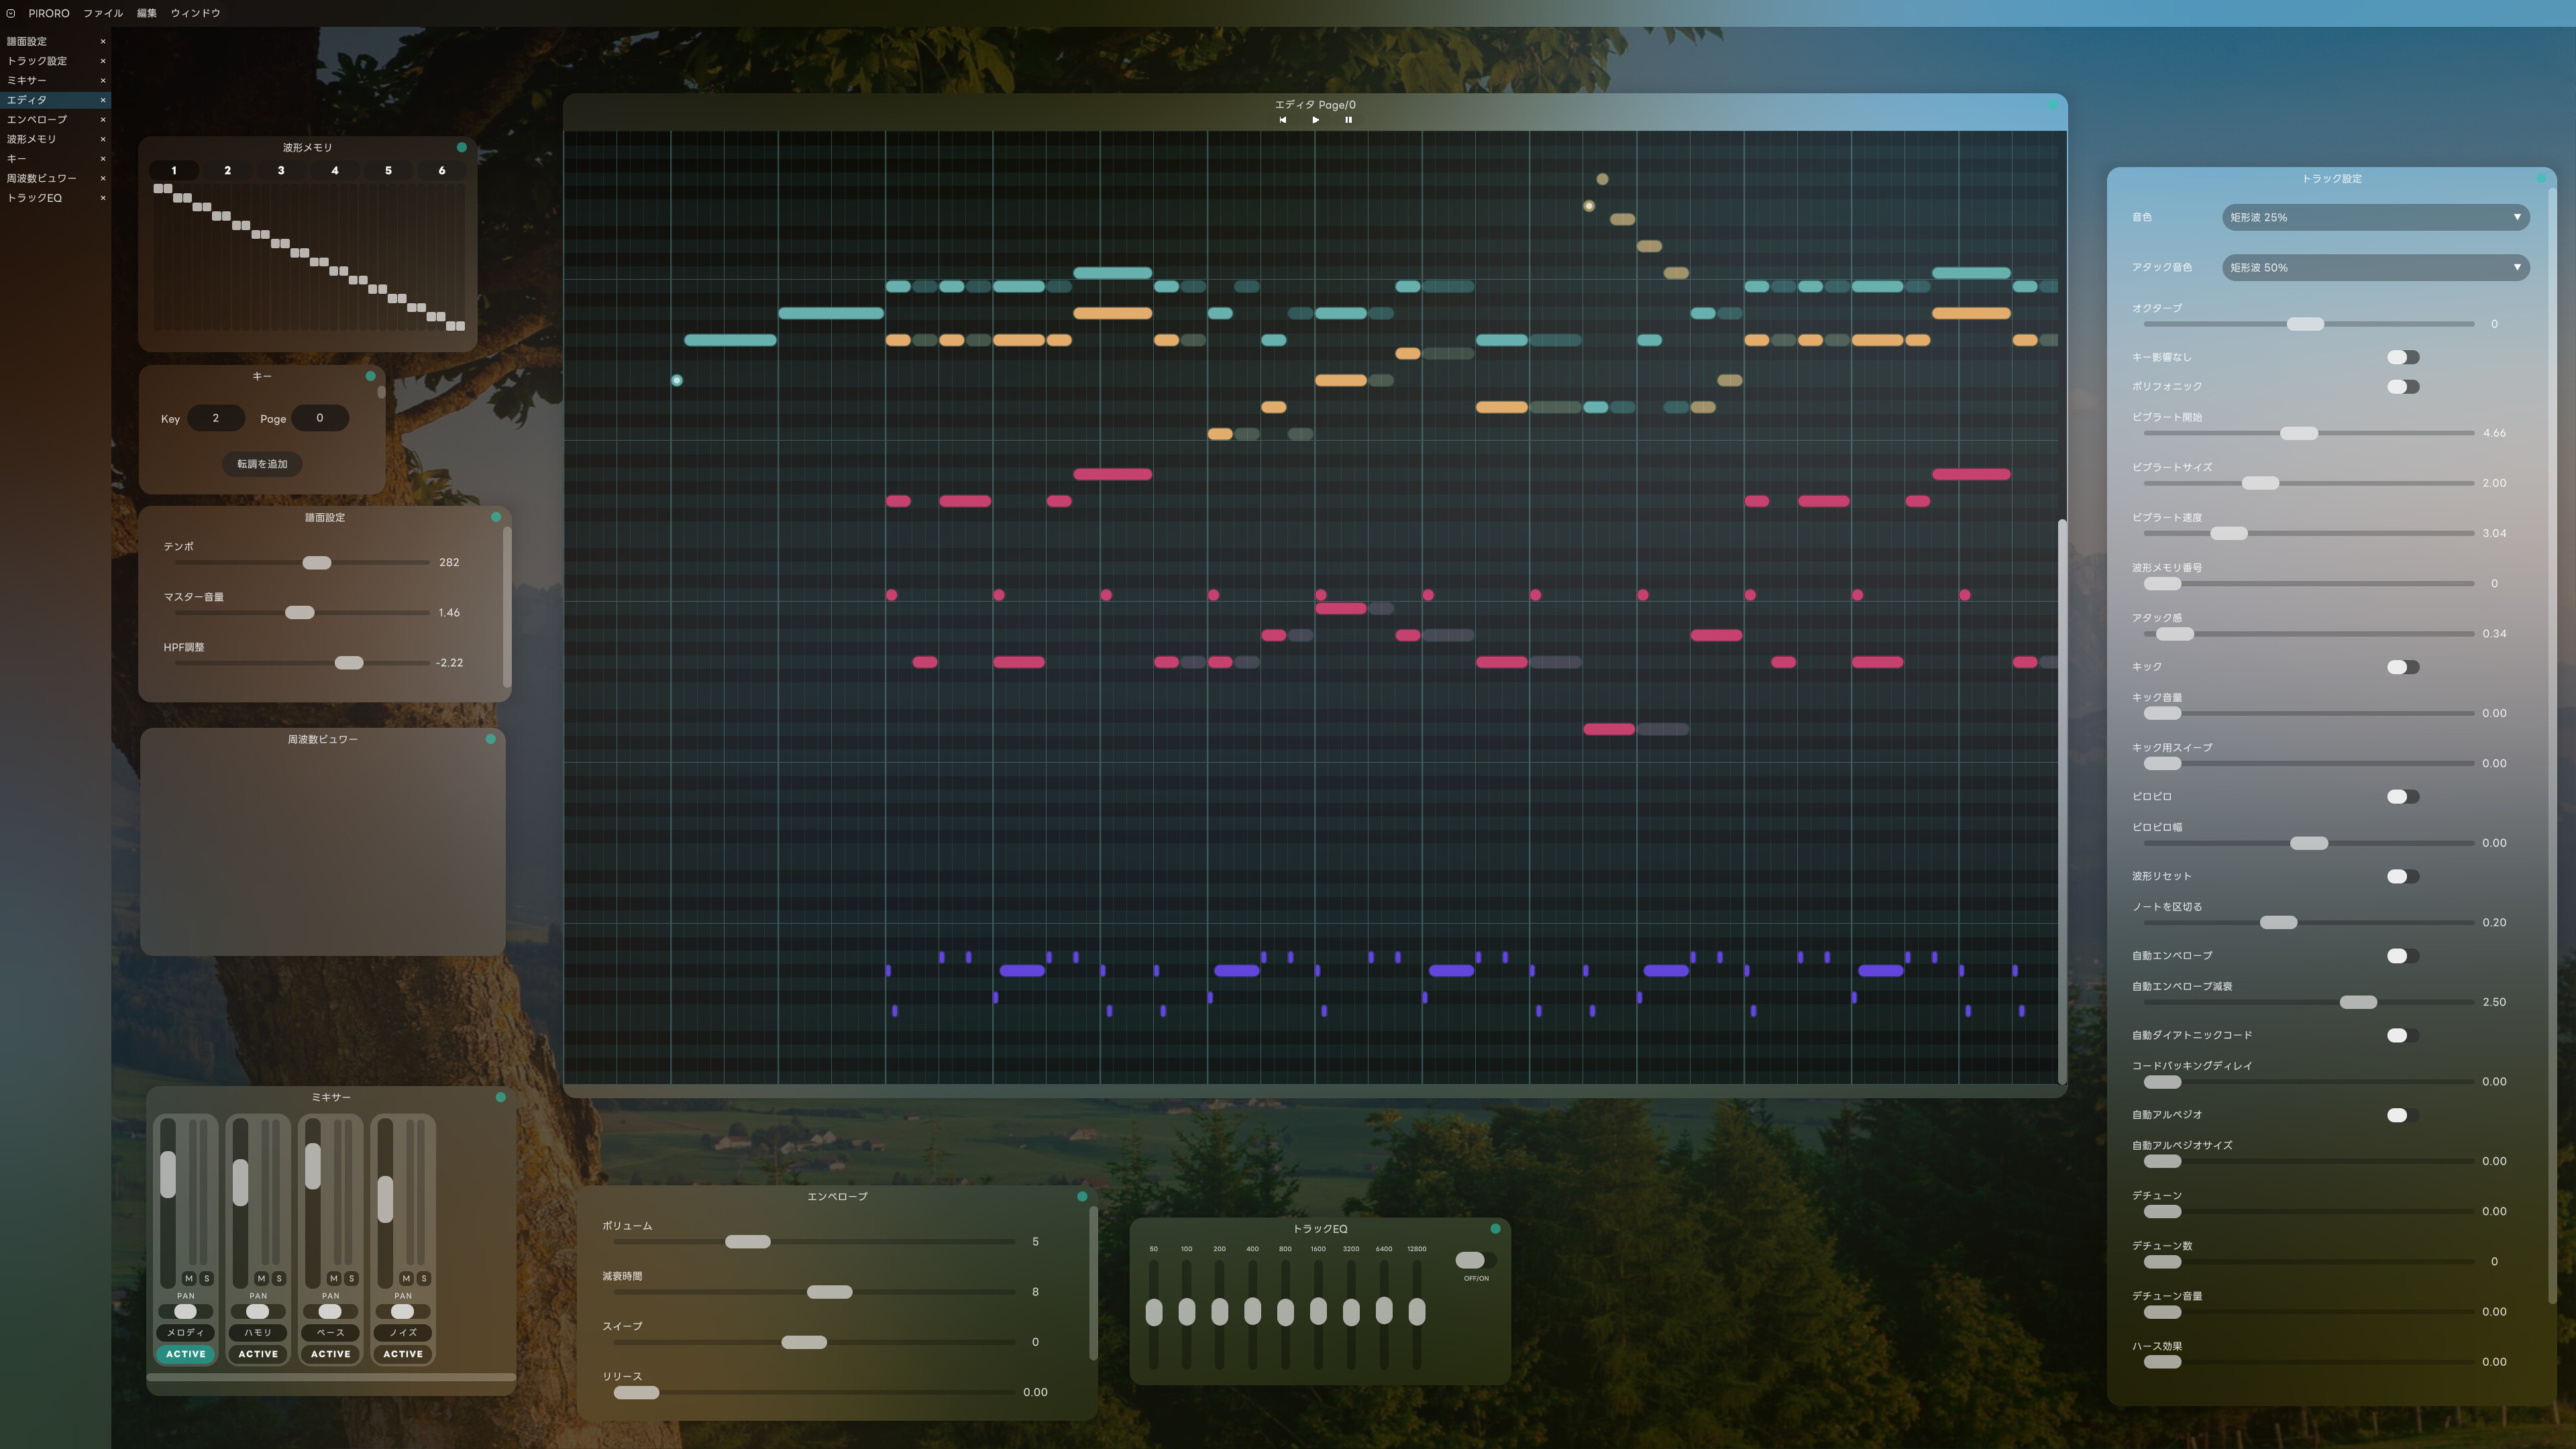Adjust the テンポ slider in 譜面設定
This screenshot has height=1449, width=2576.
317,562
